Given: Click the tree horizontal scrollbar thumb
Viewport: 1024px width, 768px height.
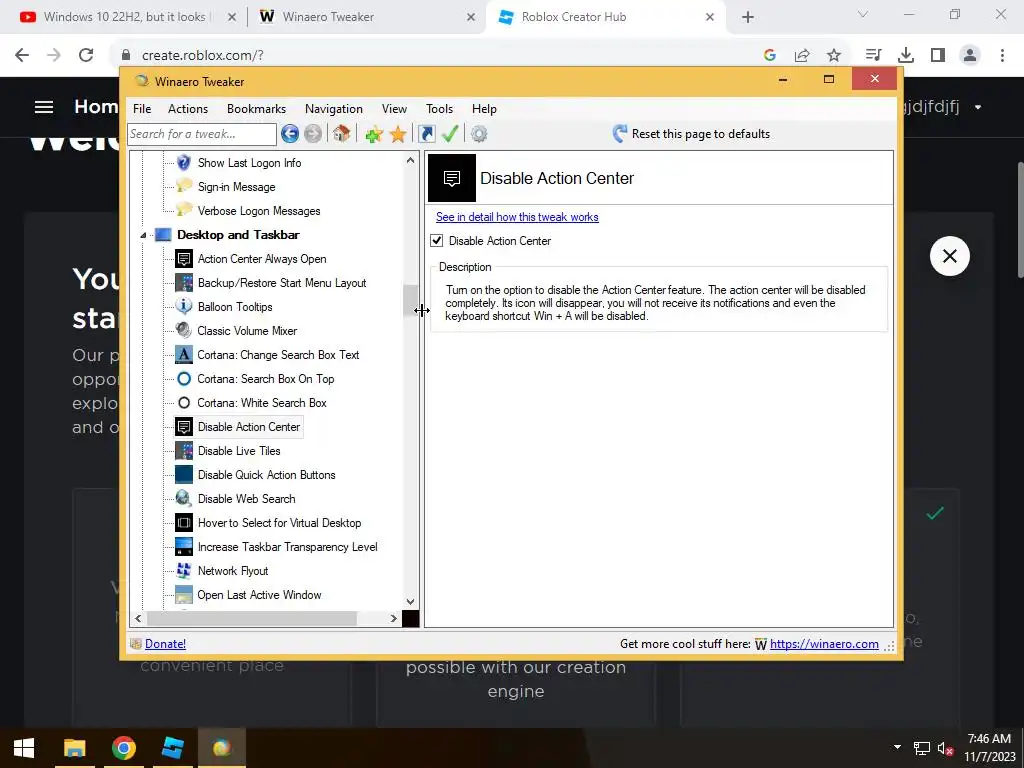Looking at the screenshot, I should pyautogui.click(x=252, y=618).
